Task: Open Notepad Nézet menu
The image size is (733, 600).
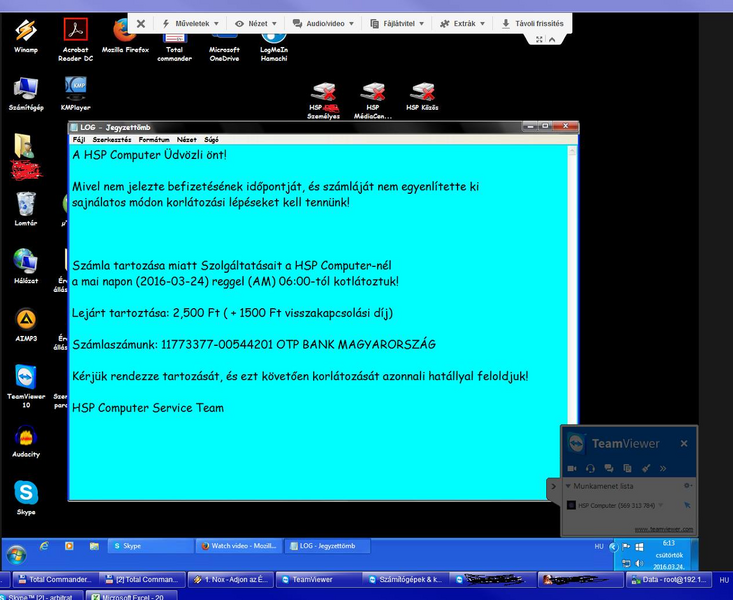Action: (187, 139)
